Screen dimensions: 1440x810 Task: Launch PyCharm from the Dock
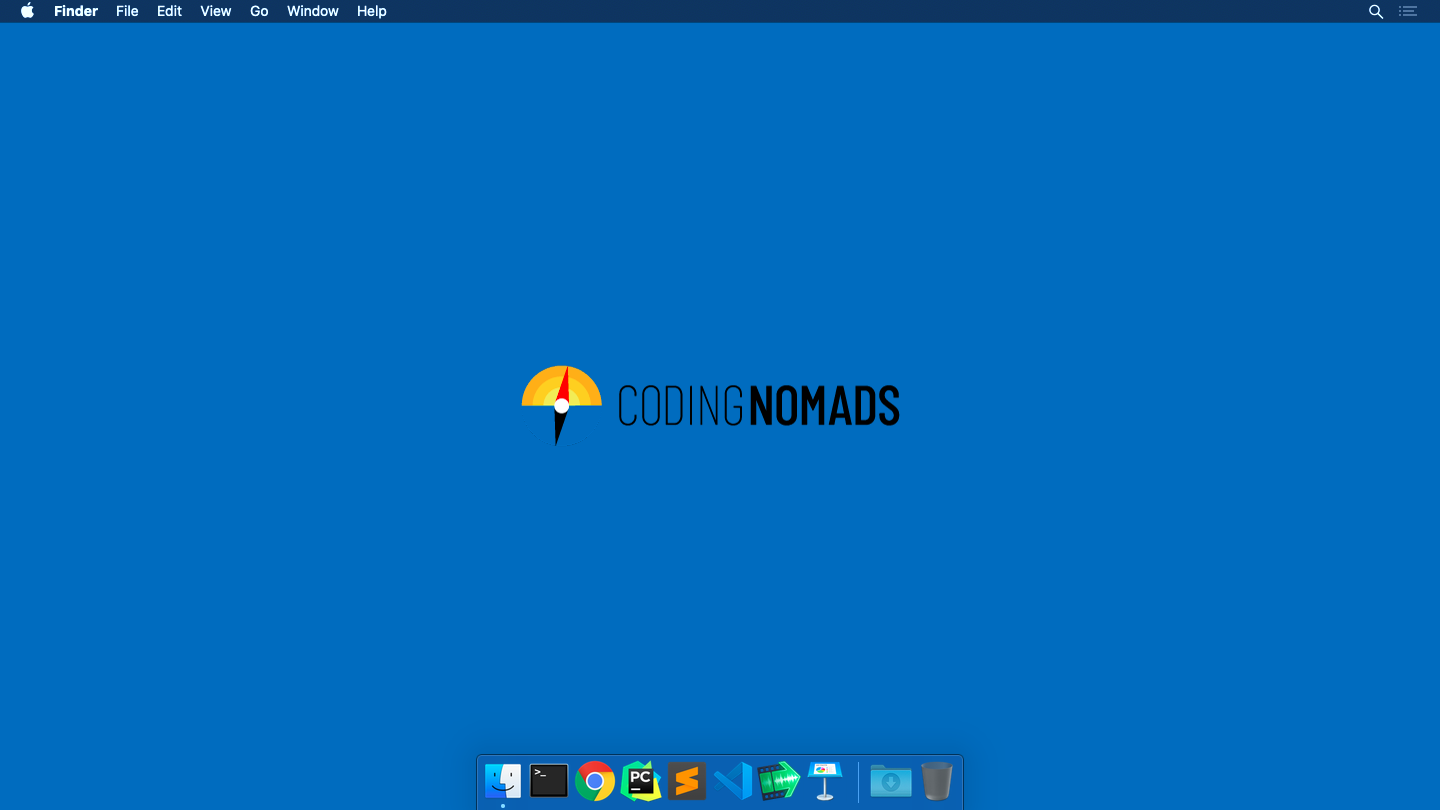pyautogui.click(x=641, y=781)
